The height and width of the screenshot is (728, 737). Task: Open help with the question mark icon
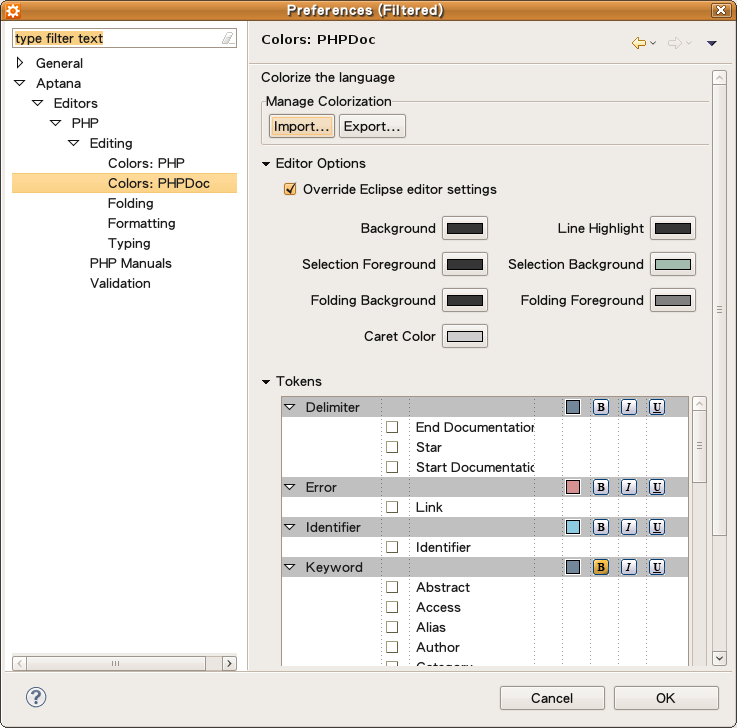(36, 697)
